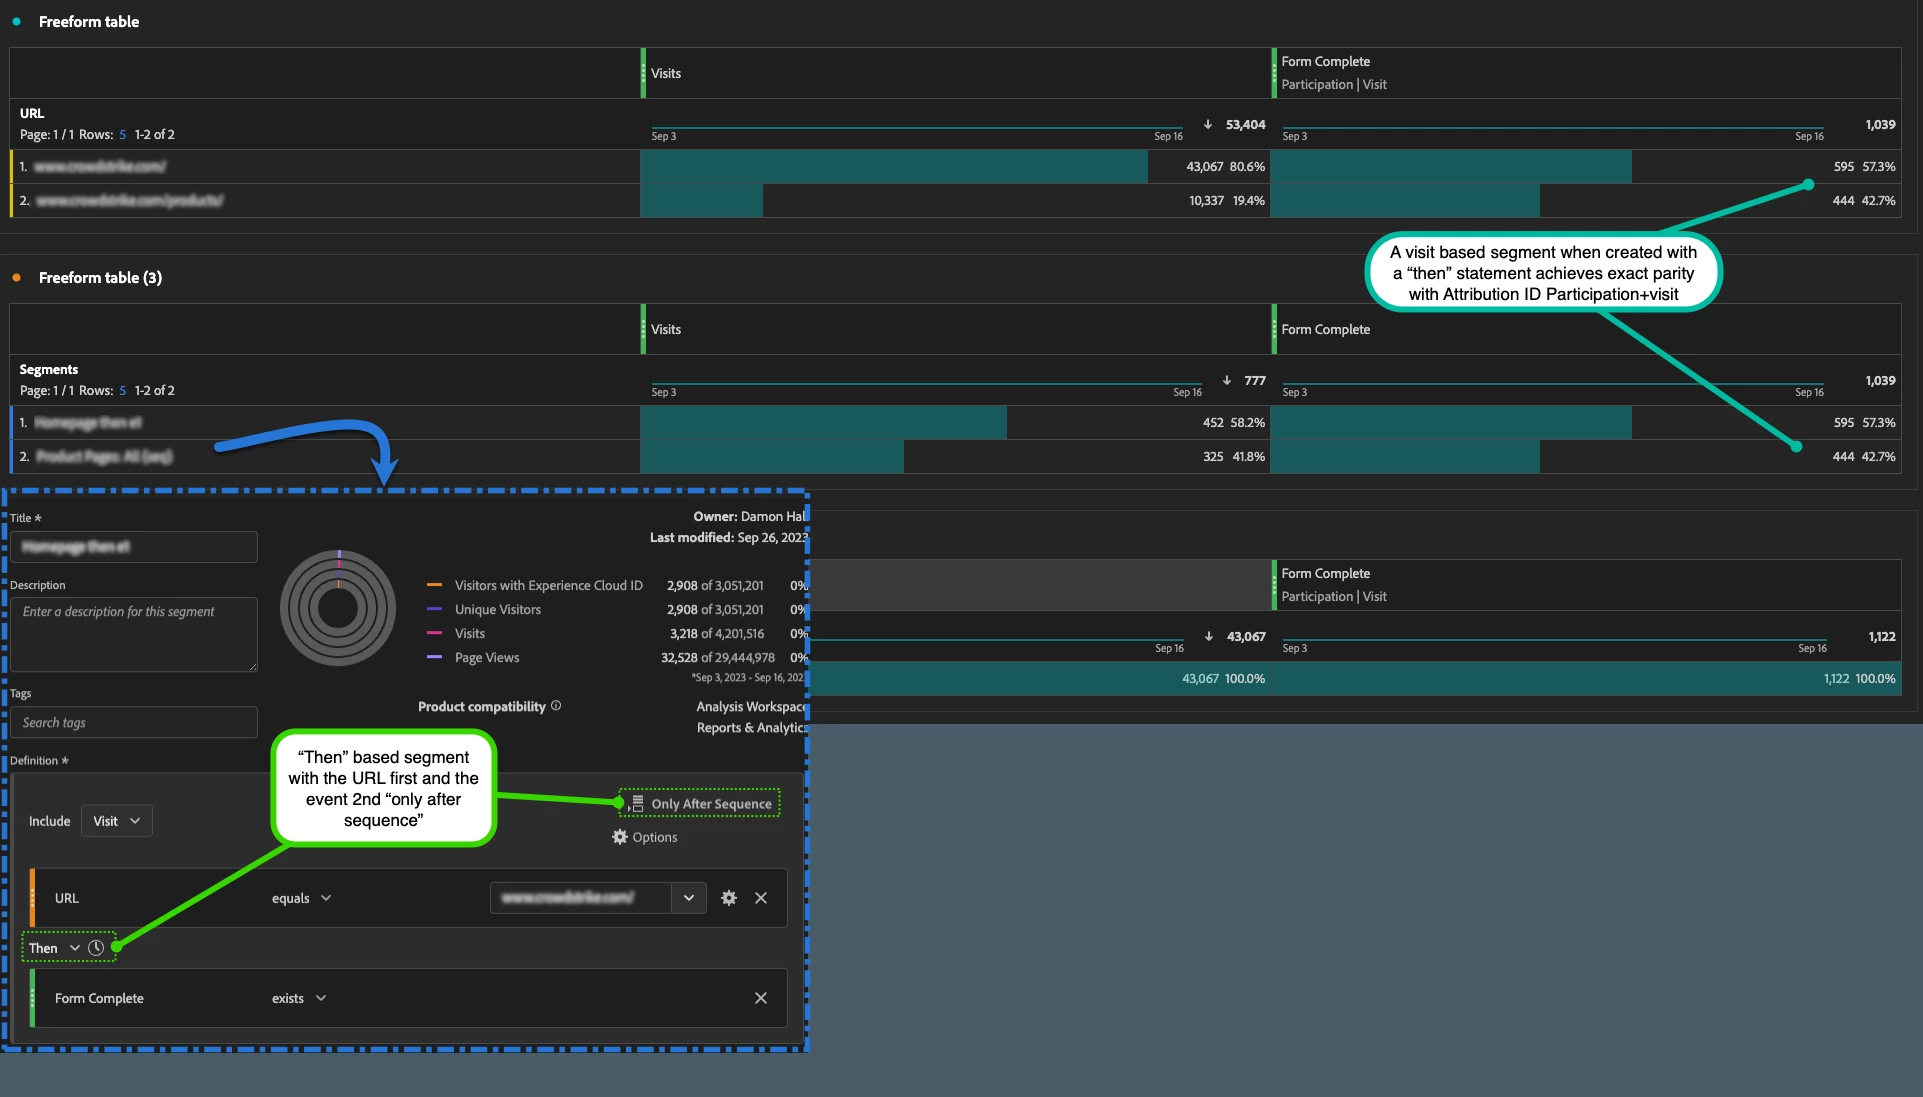The image size is (1923, 1097).
Task: Remove the URL rule with its X
Action: tap(761, 898)
